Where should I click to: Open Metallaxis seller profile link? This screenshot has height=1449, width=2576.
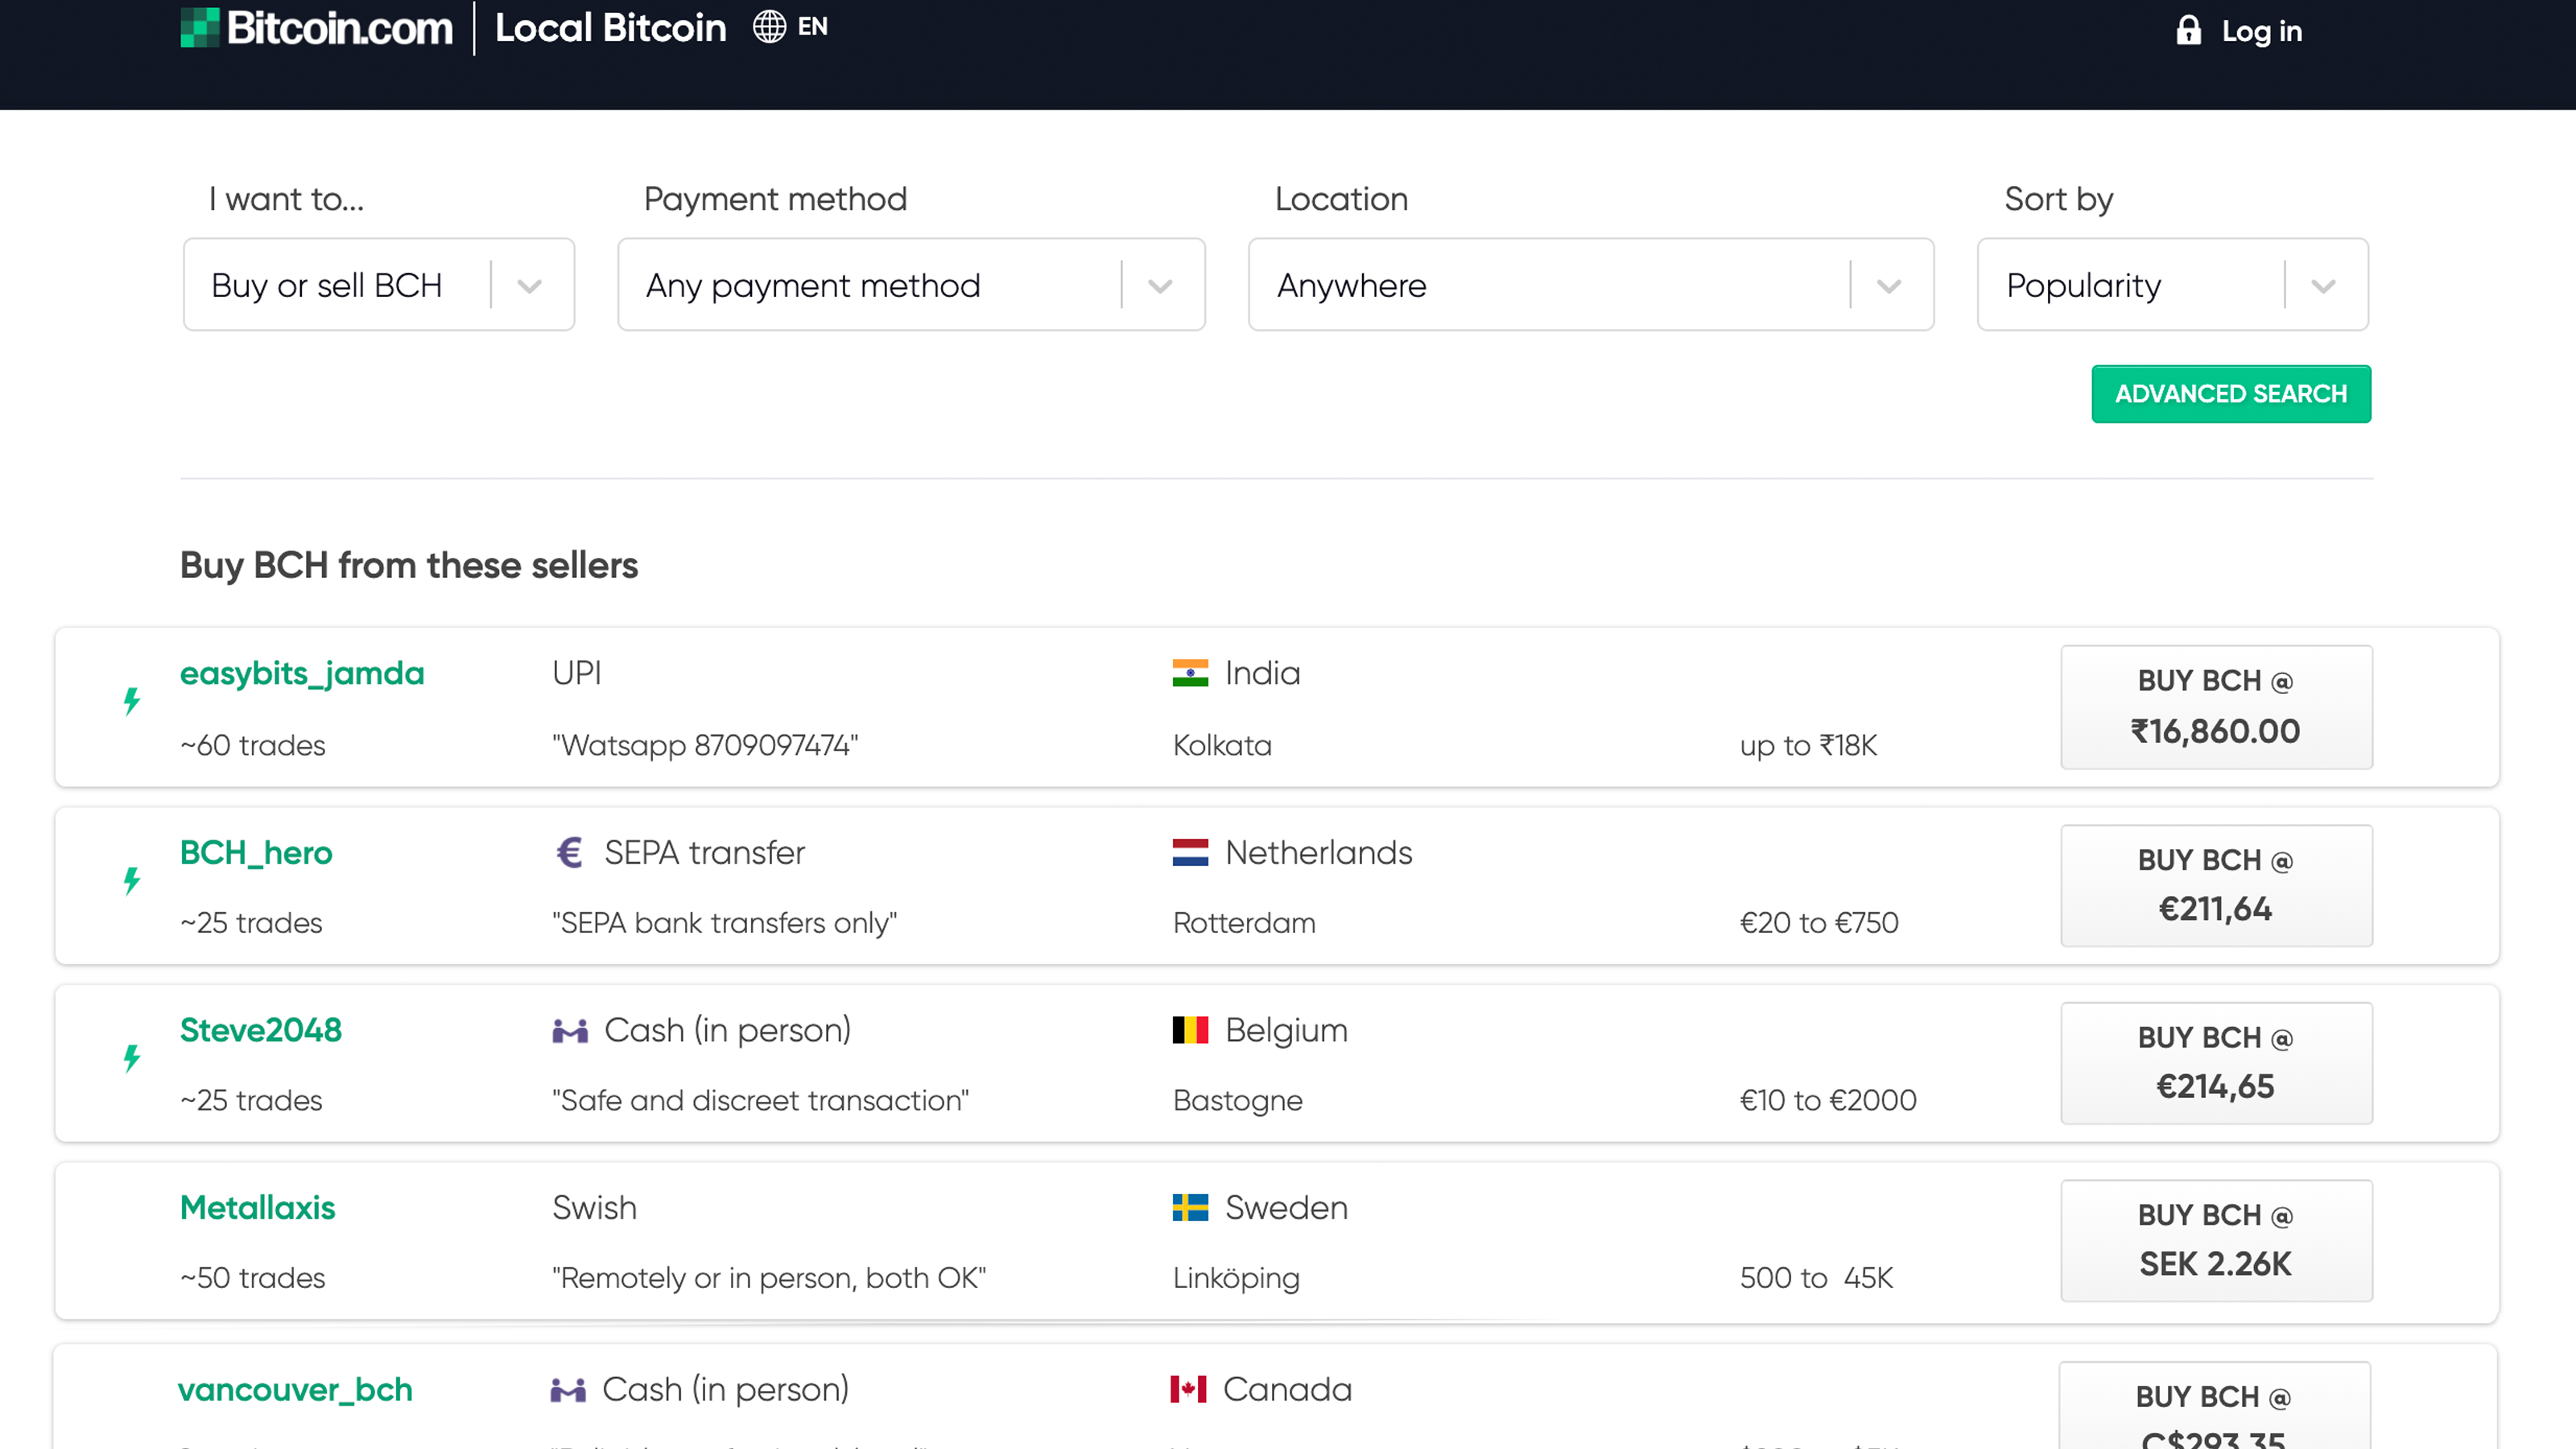[256, 1207]
